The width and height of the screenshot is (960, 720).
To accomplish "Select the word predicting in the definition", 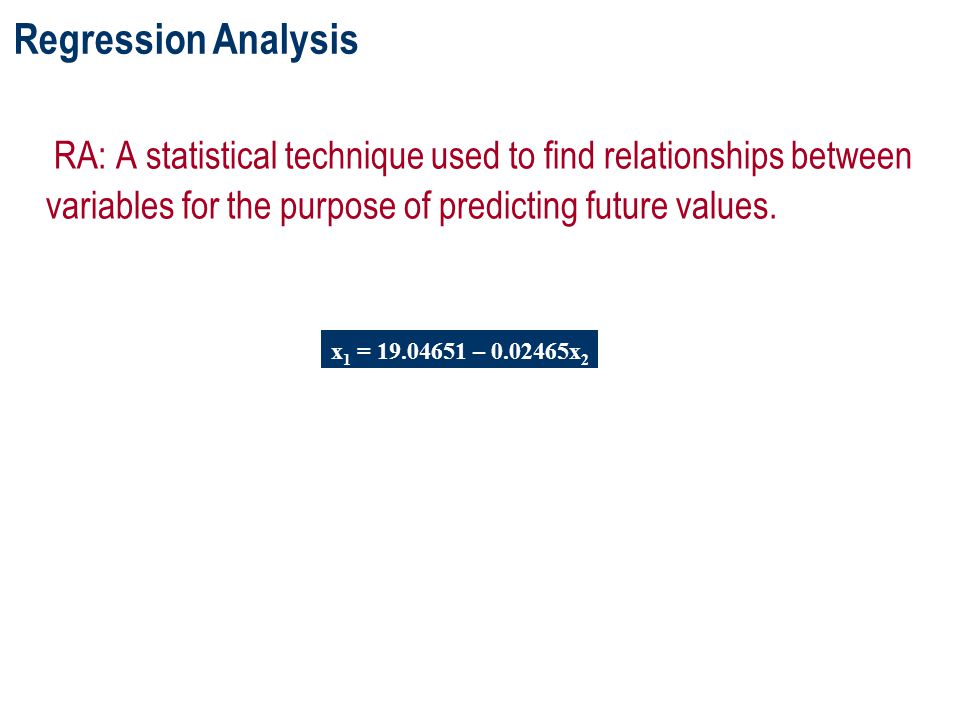I will pyautogui.click(x=508, y=207).
